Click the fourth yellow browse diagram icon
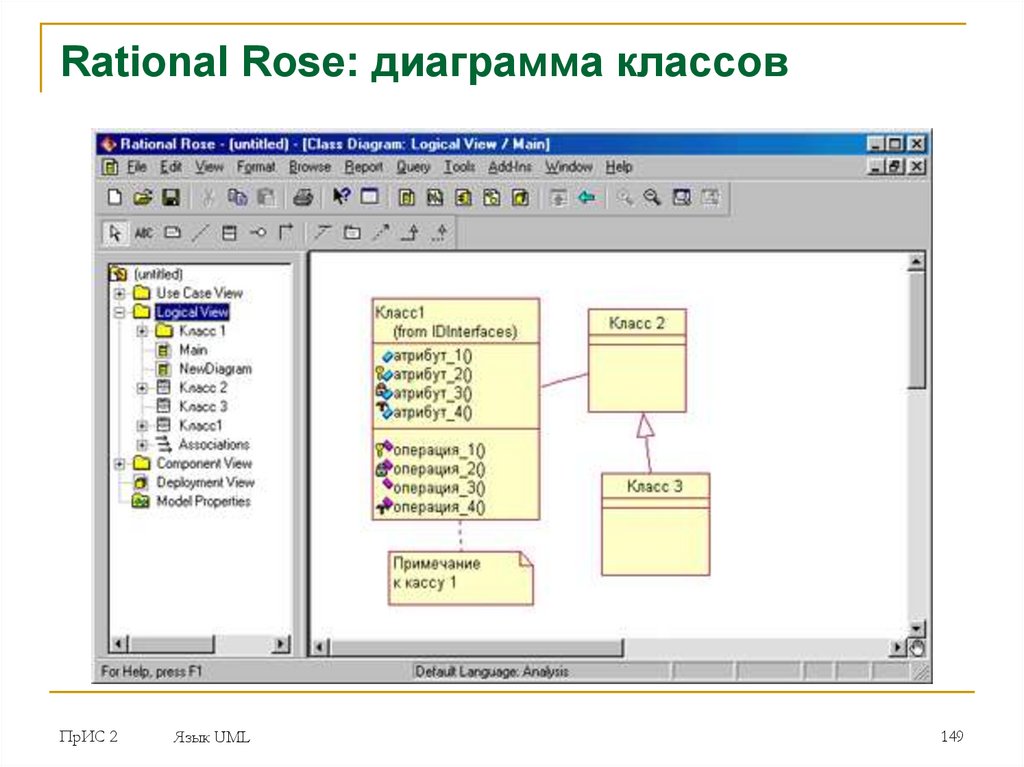Image resolution: width=1024 pixels, height=767 pixels. 492,197
